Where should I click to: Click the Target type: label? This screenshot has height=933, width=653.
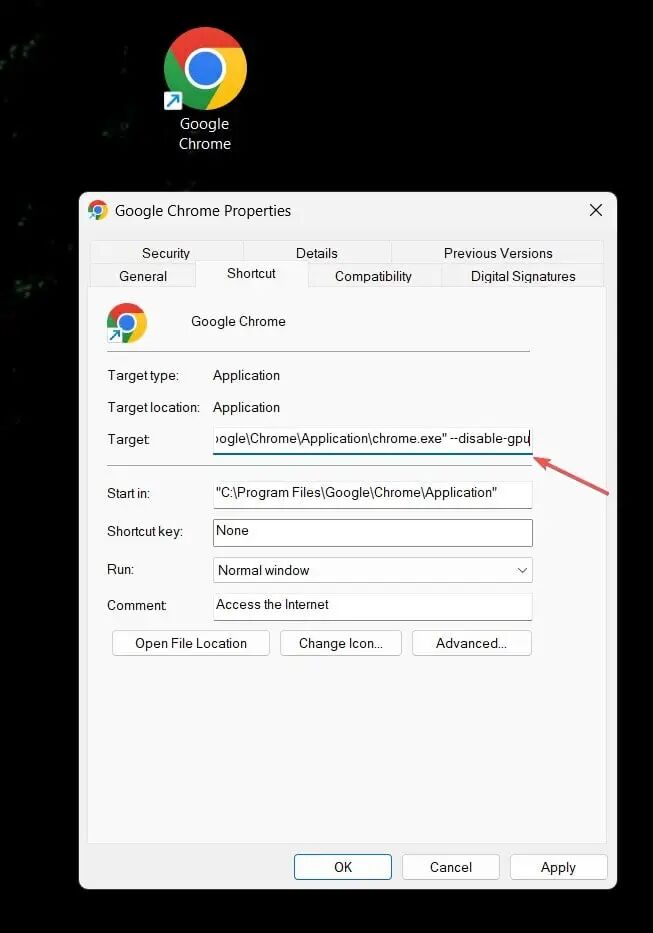[x=143, y=375]
